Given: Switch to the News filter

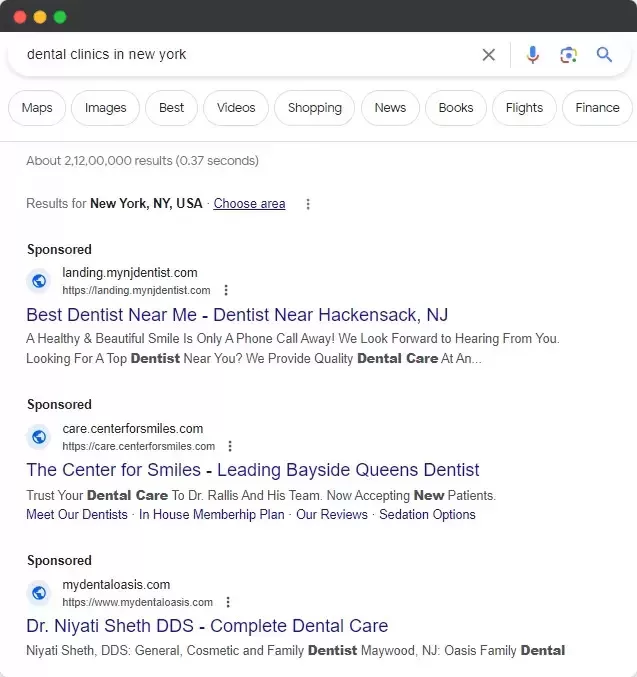Looking at the screenshot, I should (x=390, y=108).
